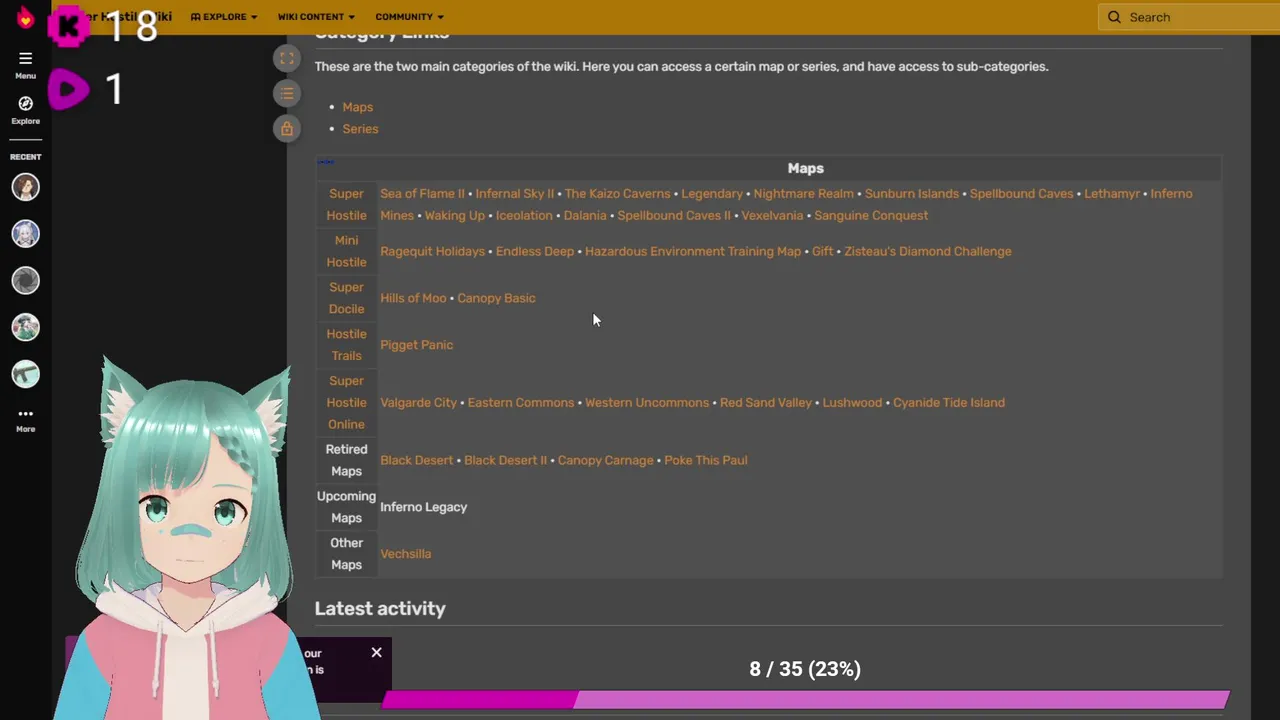Viewport: 1280px width, 720px height.
Task: Click the search magnifier icon
Action: coord(1114,17)
